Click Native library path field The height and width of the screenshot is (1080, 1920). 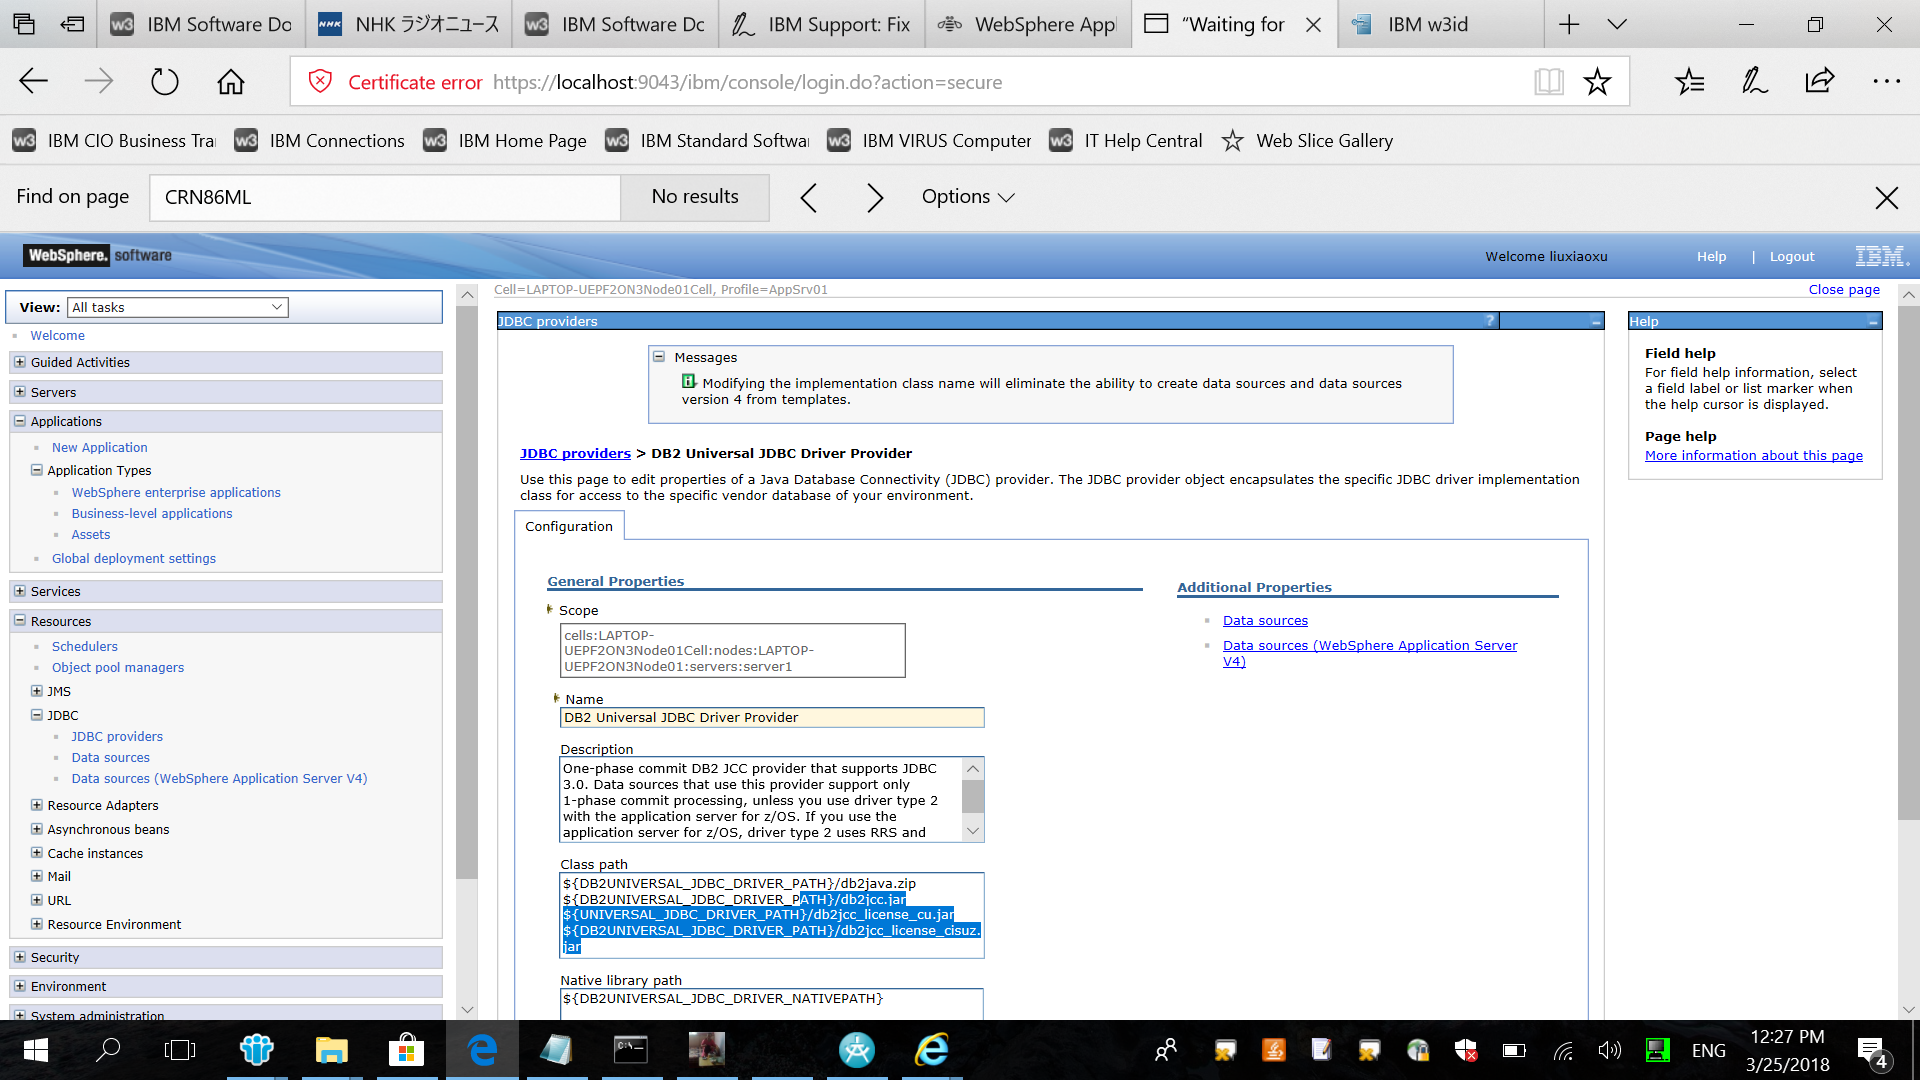tap(772, 1003)
